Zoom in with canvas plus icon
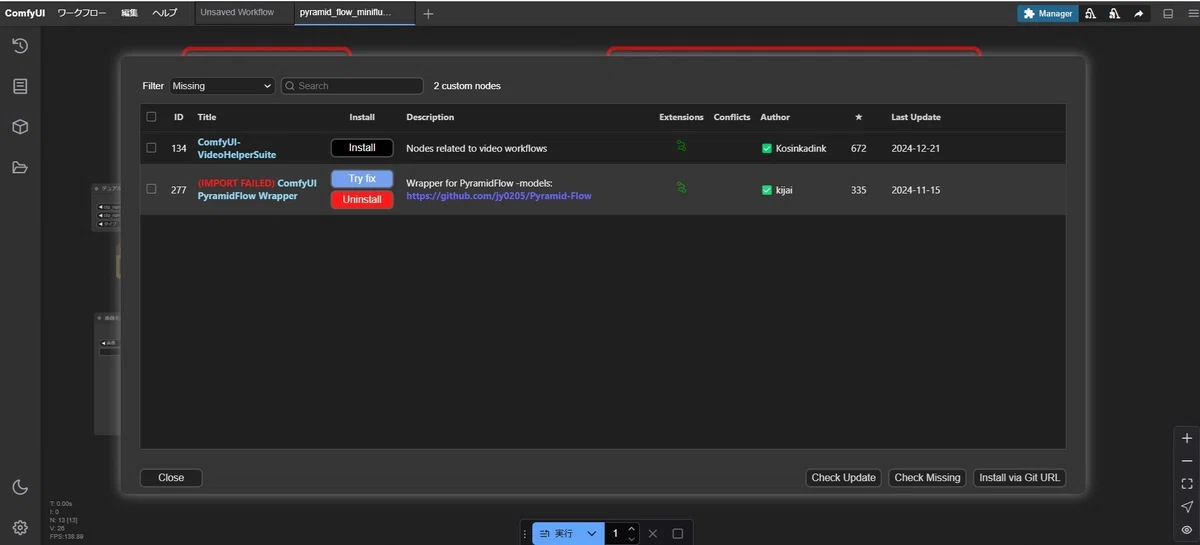 pyautogui.click(x=1187, y=438)
